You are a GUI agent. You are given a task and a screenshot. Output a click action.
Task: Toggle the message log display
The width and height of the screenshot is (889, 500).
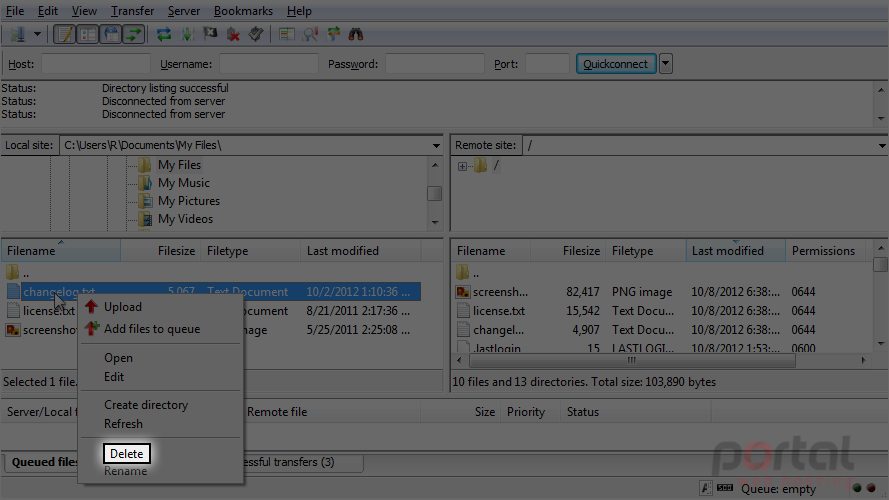pos(64,35)
